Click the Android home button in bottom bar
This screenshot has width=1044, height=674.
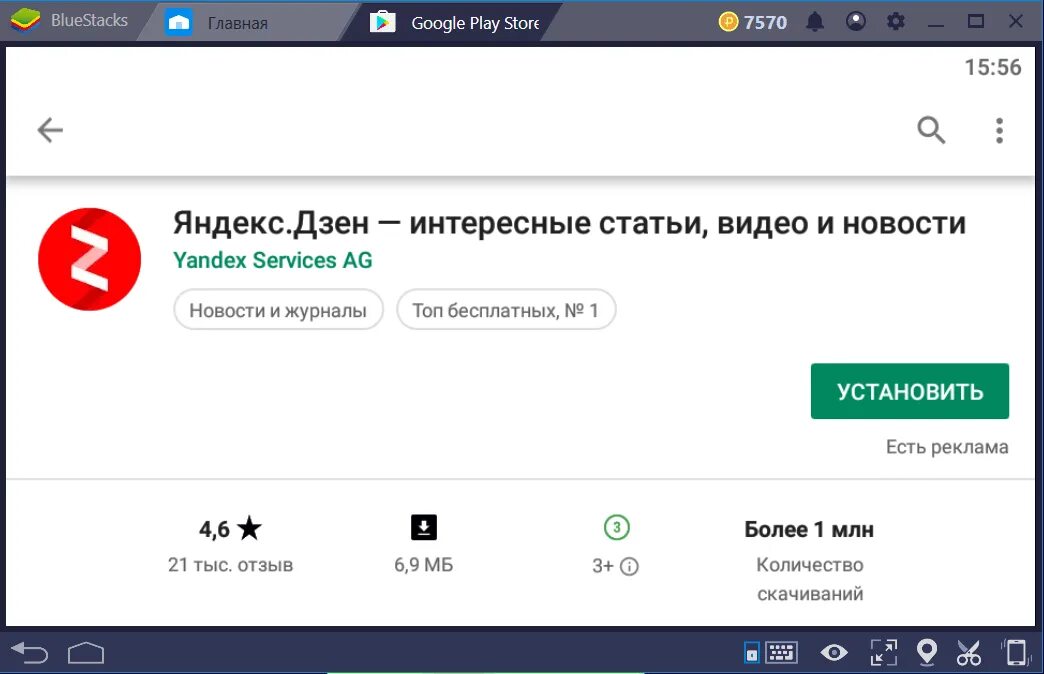(x=86, y=653)
